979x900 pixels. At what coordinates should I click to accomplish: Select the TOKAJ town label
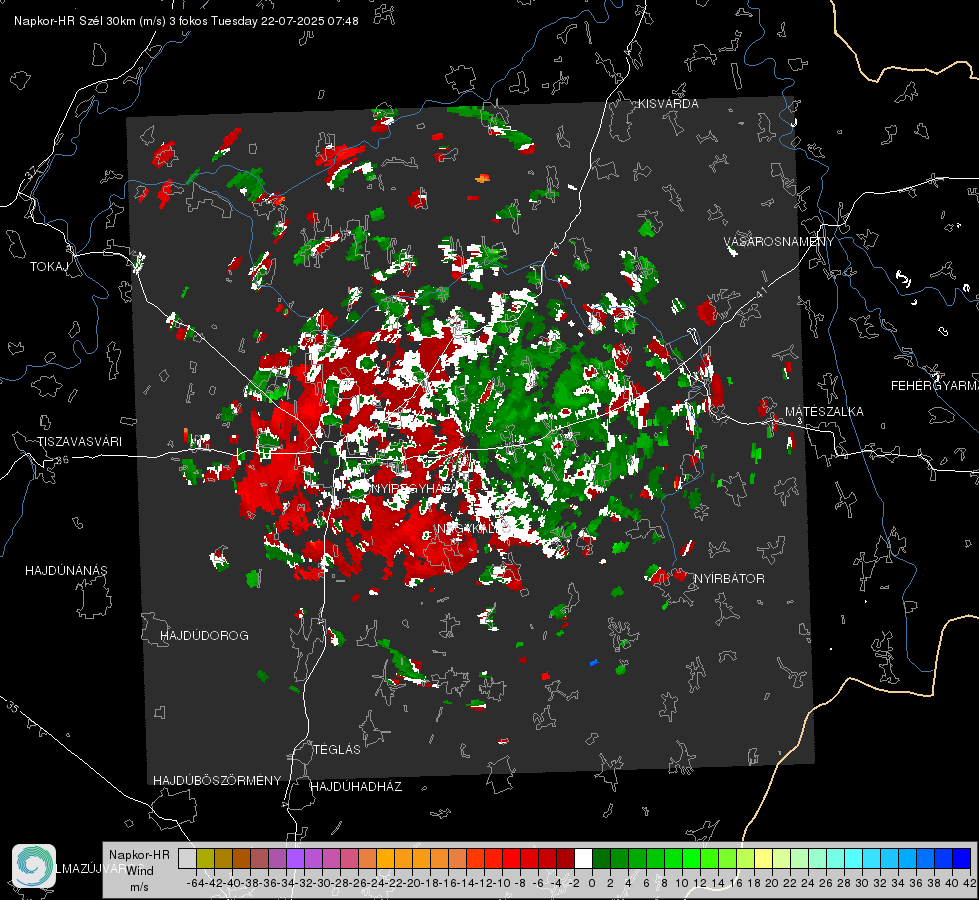click(x=49, y=267)
